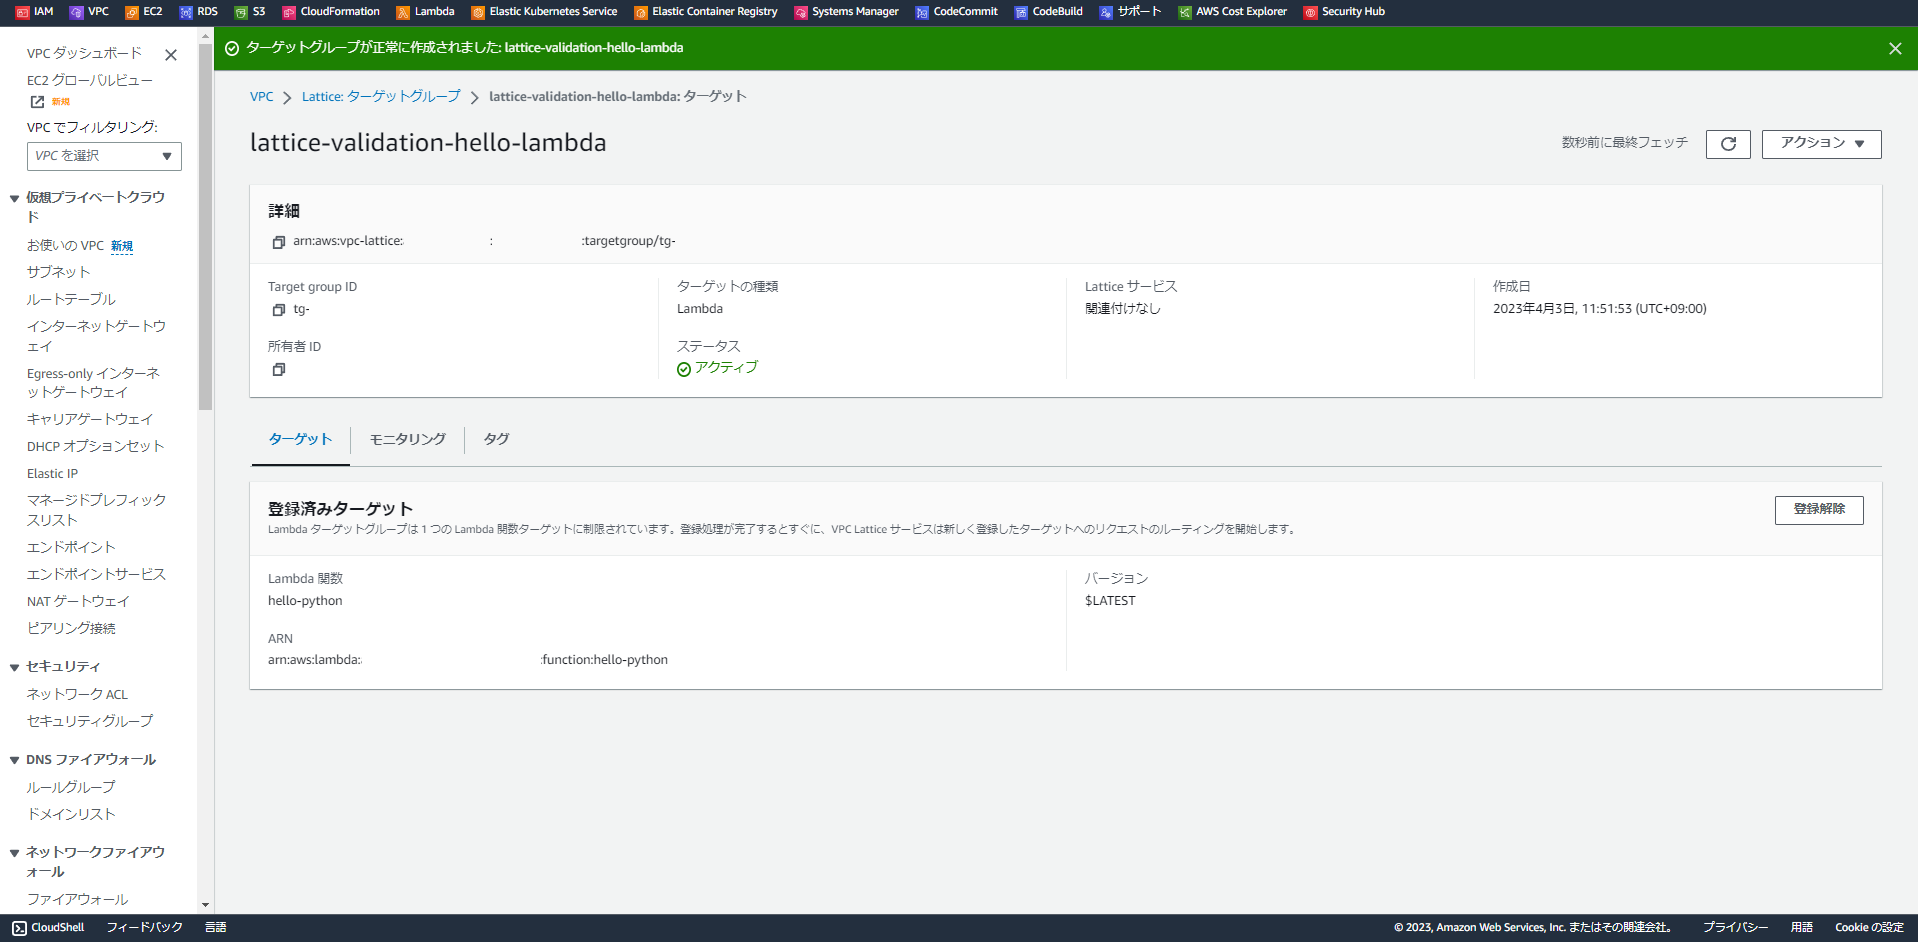Image resolution: width=1918 pixels, height=942 pixels.
Task: Open the EC2 shortcut icon
Action: coord(132,12)
